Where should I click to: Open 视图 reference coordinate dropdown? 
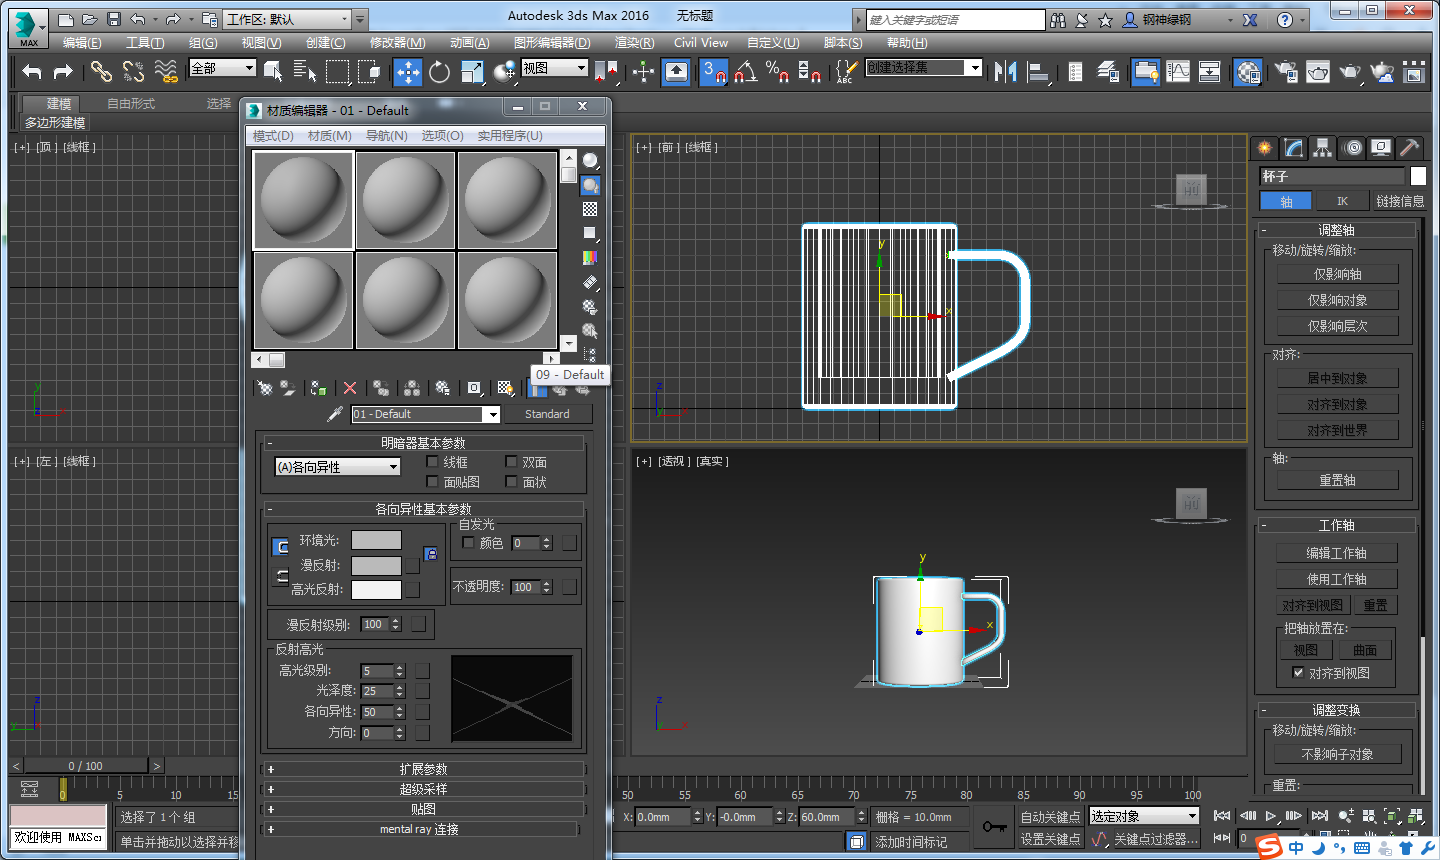554,68
